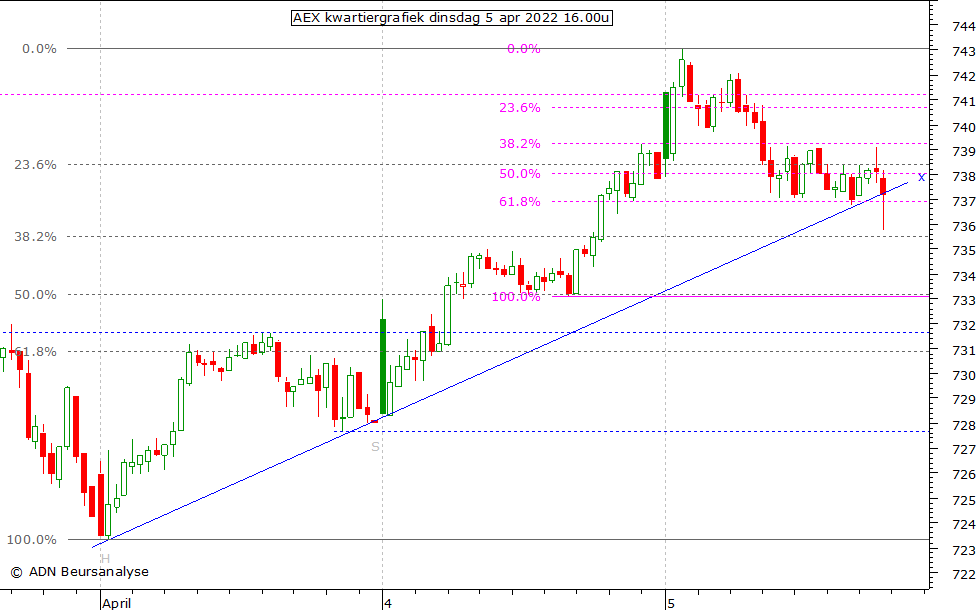Click the magenta 23.6% retracement label
This screenshot has height=610, width=980.
click(x=520, y=108)
